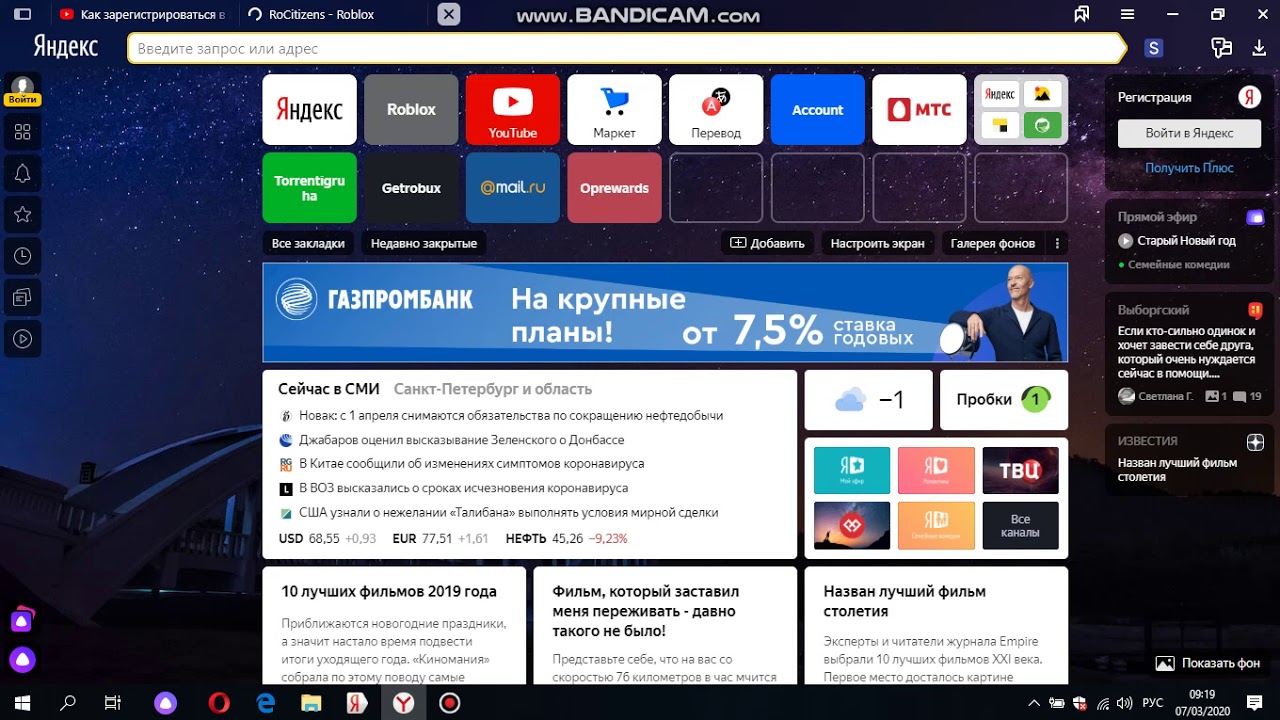Viewport: 1280px width, 720px height.
Task: Open the Account speed dial tile
Action: pos(818,110)
